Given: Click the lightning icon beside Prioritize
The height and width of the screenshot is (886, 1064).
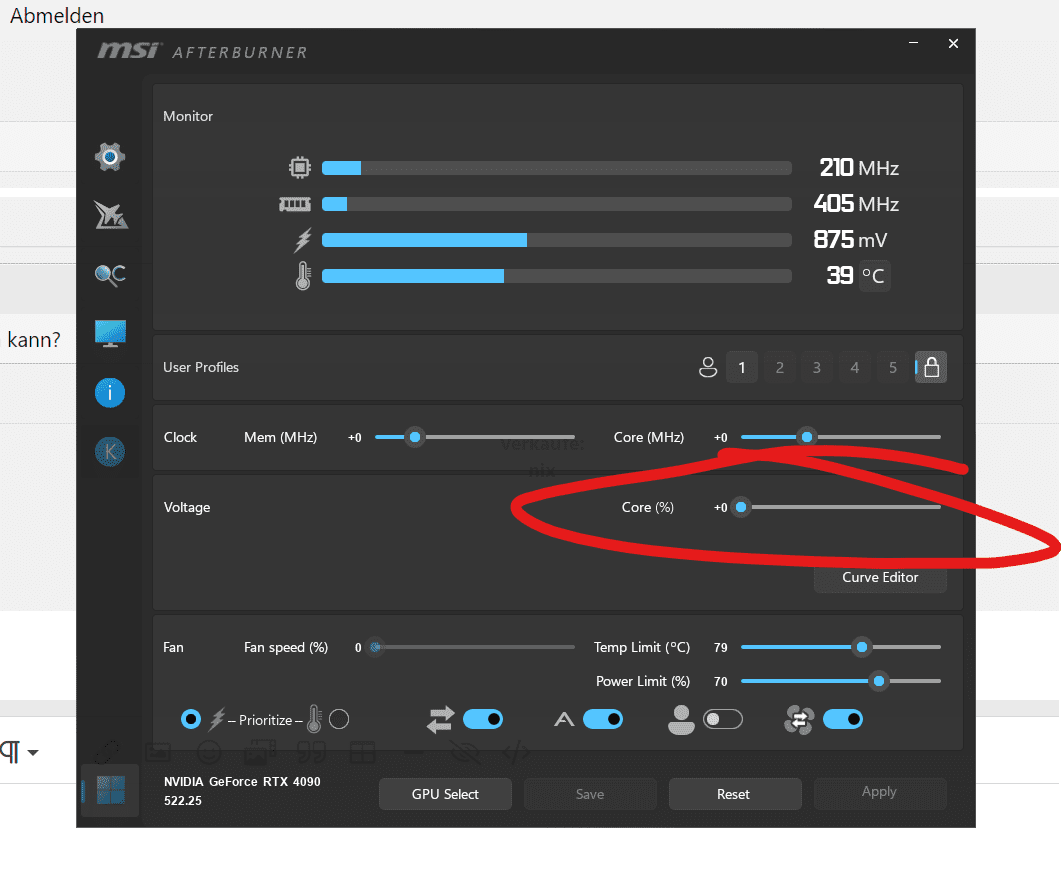Looking at the screenshot, I should 217,720.
